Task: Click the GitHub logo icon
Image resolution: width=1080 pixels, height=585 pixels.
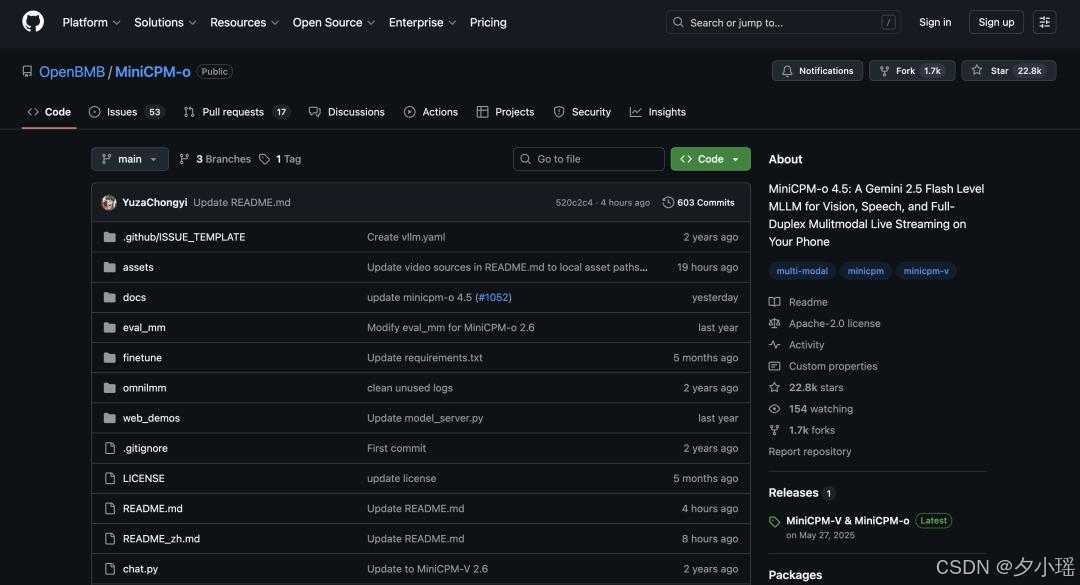Action: coord(32,22)
